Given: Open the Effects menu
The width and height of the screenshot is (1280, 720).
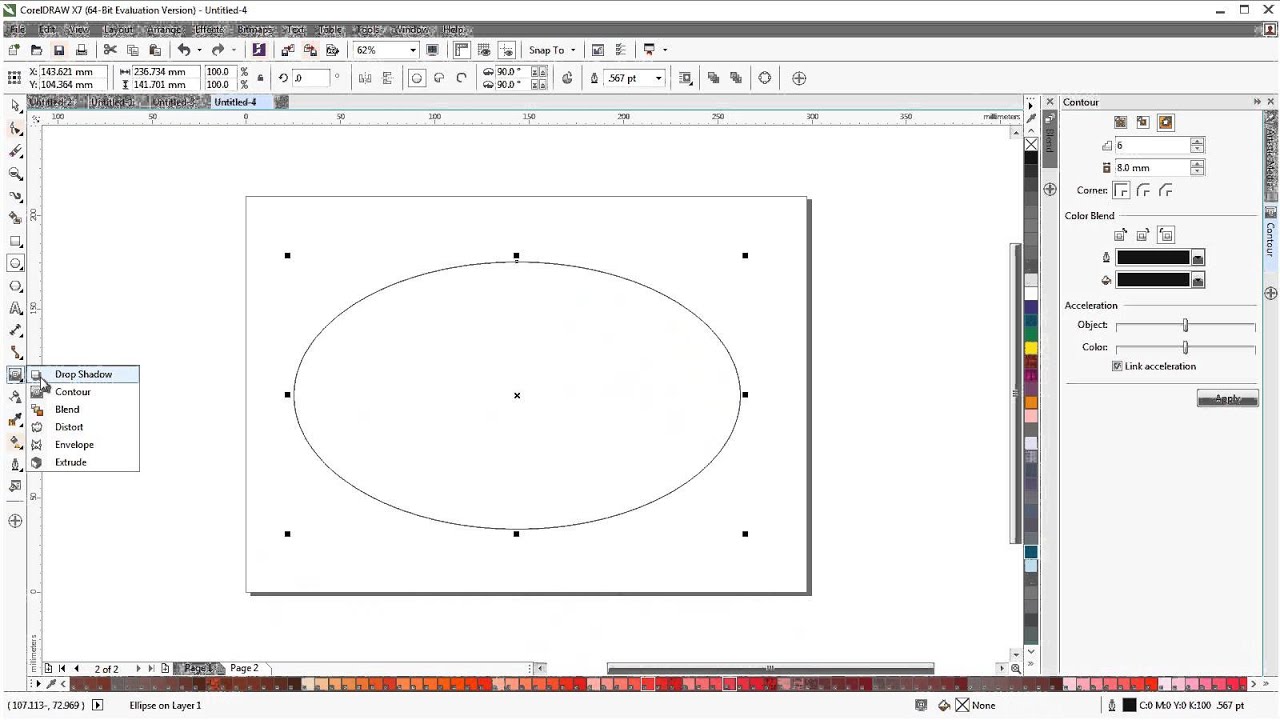Looking at the screenshot, I should click(209, 30).
